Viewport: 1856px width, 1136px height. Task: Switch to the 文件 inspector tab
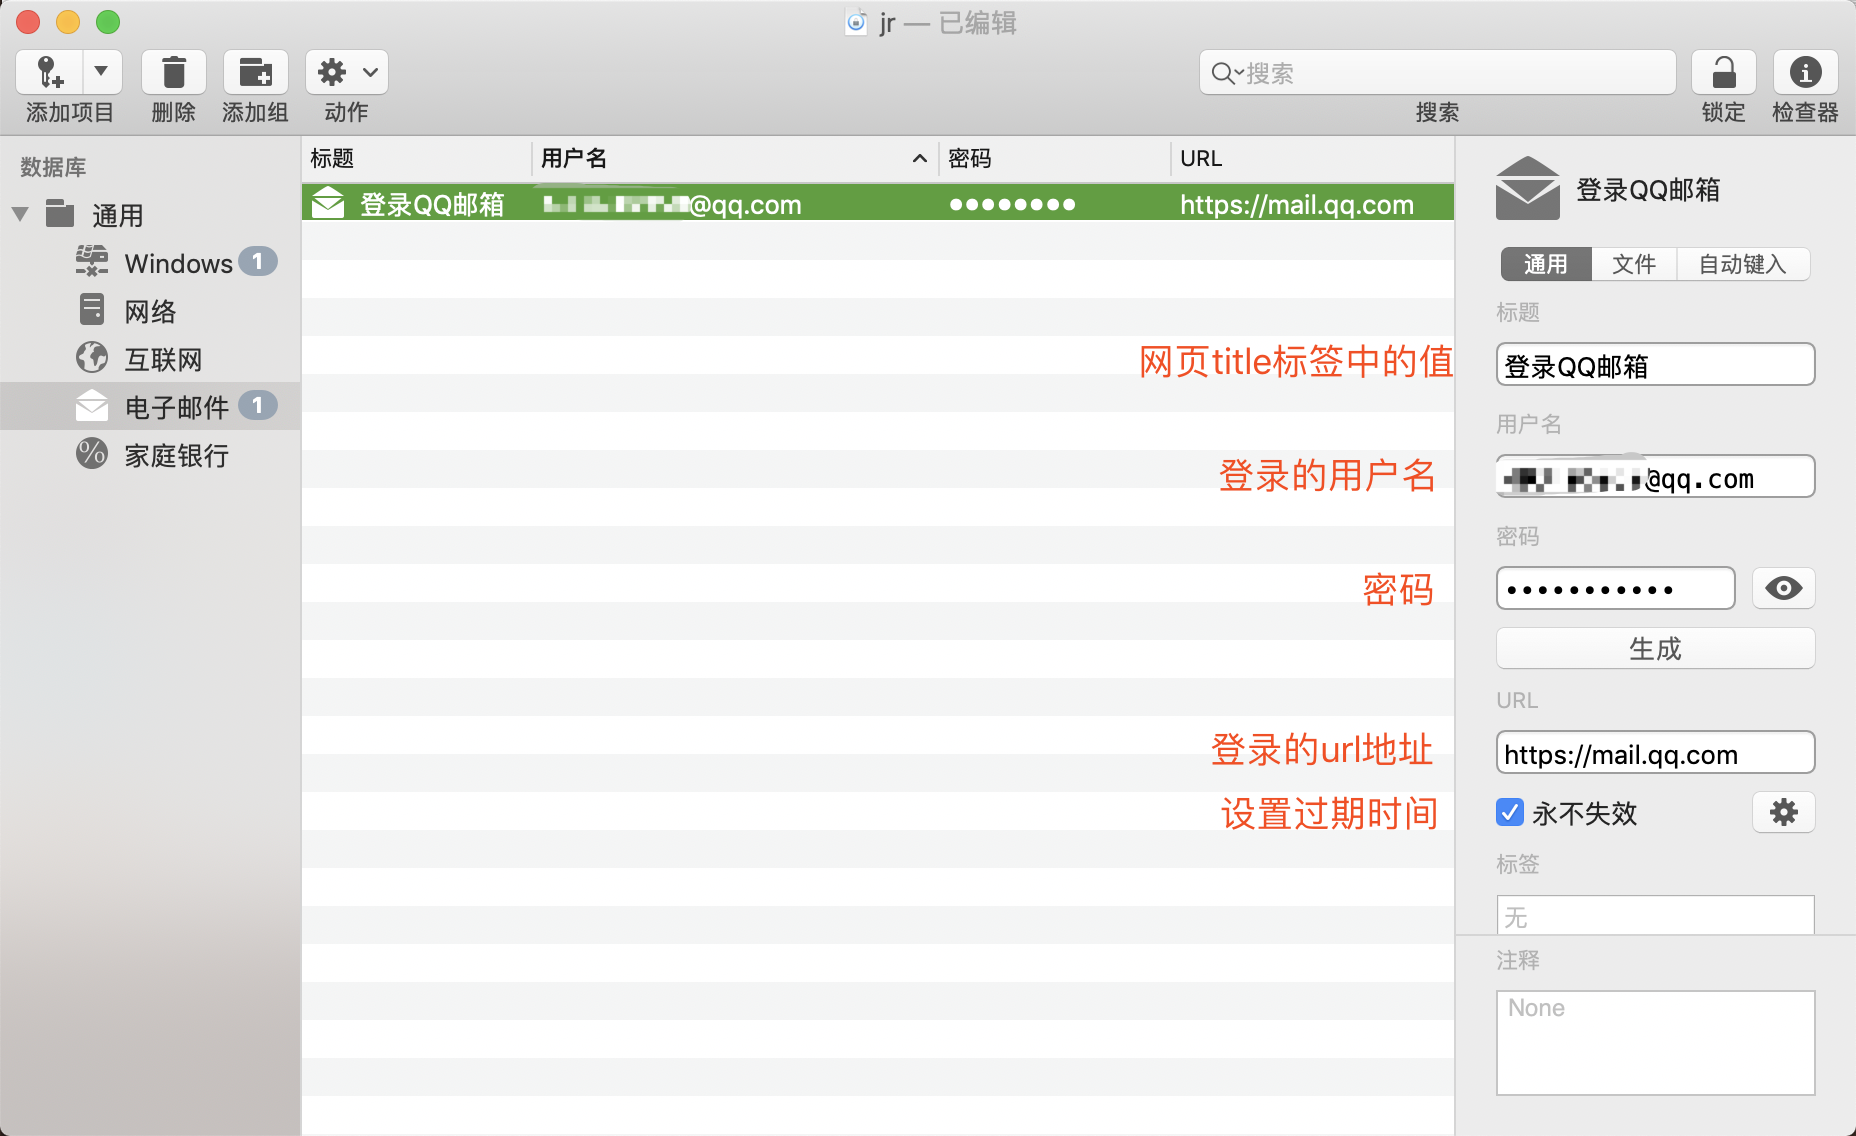[1634, 264]
